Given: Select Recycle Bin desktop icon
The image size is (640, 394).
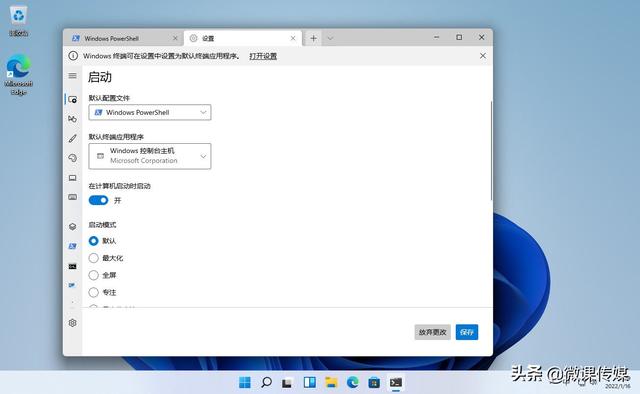Looking at the screenshot, I should pyautogui.click(x=18, y=21).
